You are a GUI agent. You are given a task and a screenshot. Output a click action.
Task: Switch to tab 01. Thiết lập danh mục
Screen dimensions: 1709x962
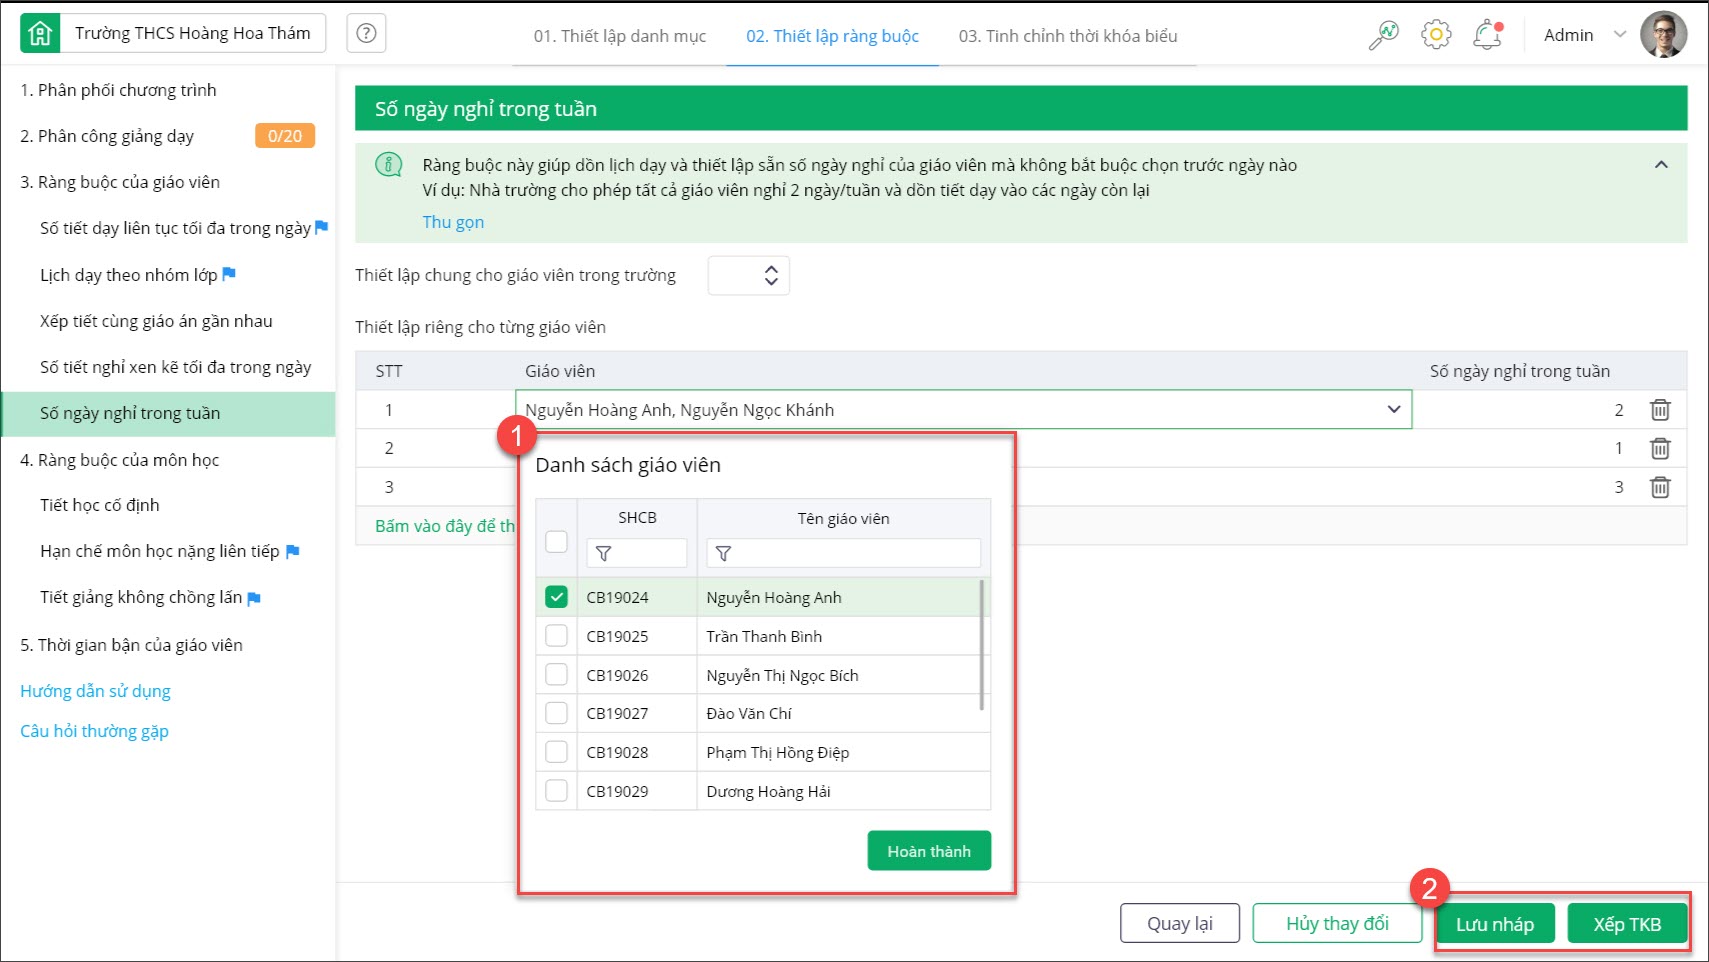[619, 36]
